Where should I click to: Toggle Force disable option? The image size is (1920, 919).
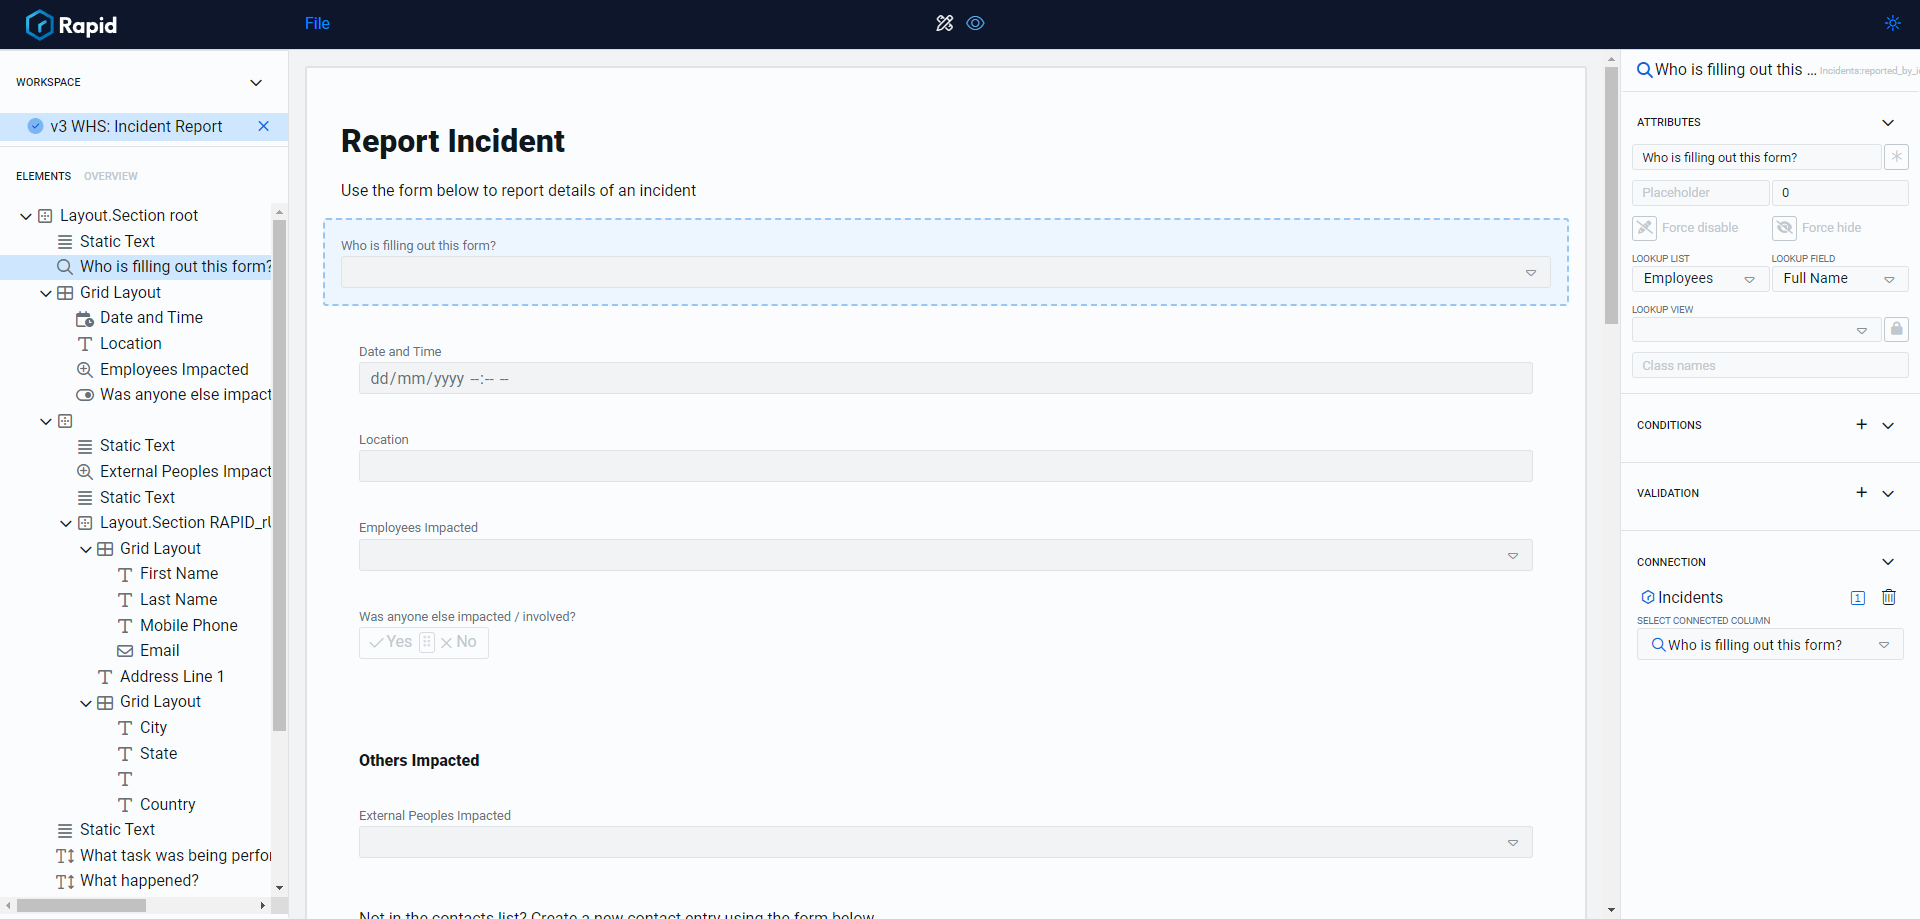click(x=1645, y=228)
